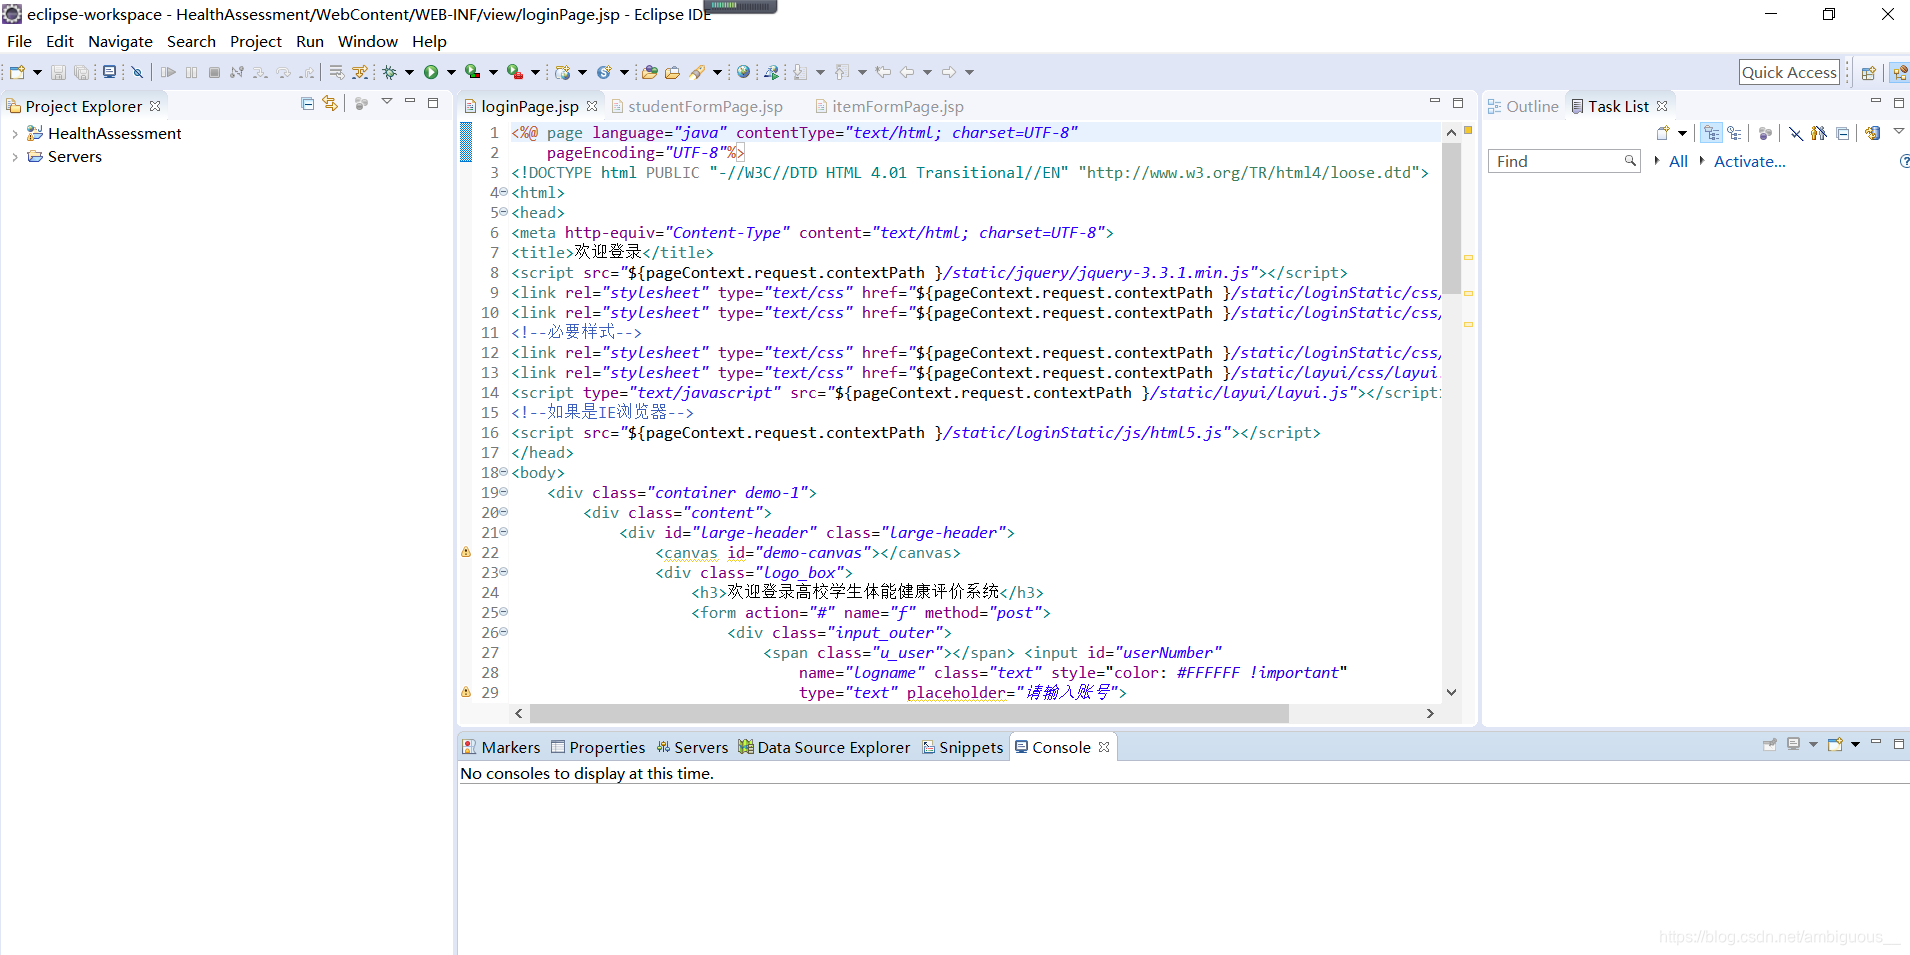Close the loginPage.jsp editor tab
This screenshot has width=1910, height=955.
coord(592,106)
